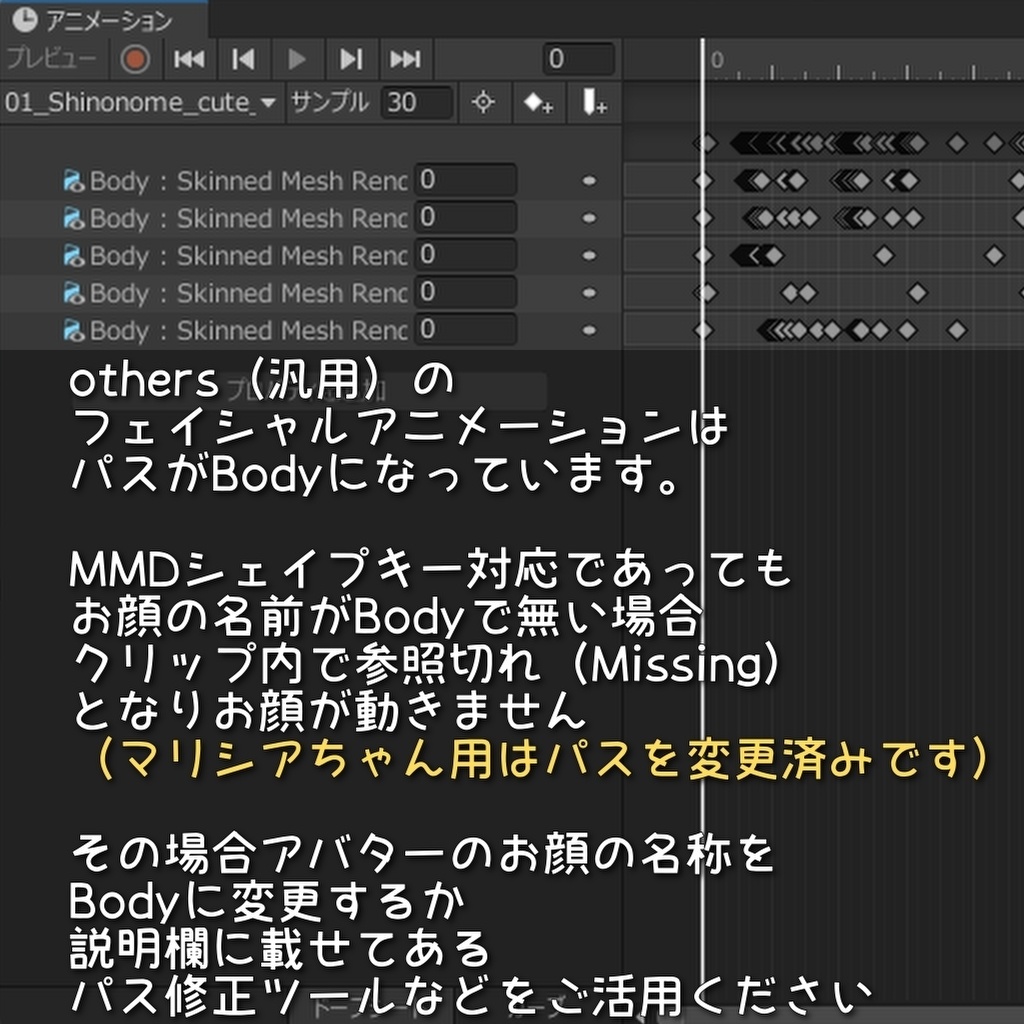Viewport: 1024px width, 1024px height.
Task: Click value field of third Body property
Action: coord(466,255)
